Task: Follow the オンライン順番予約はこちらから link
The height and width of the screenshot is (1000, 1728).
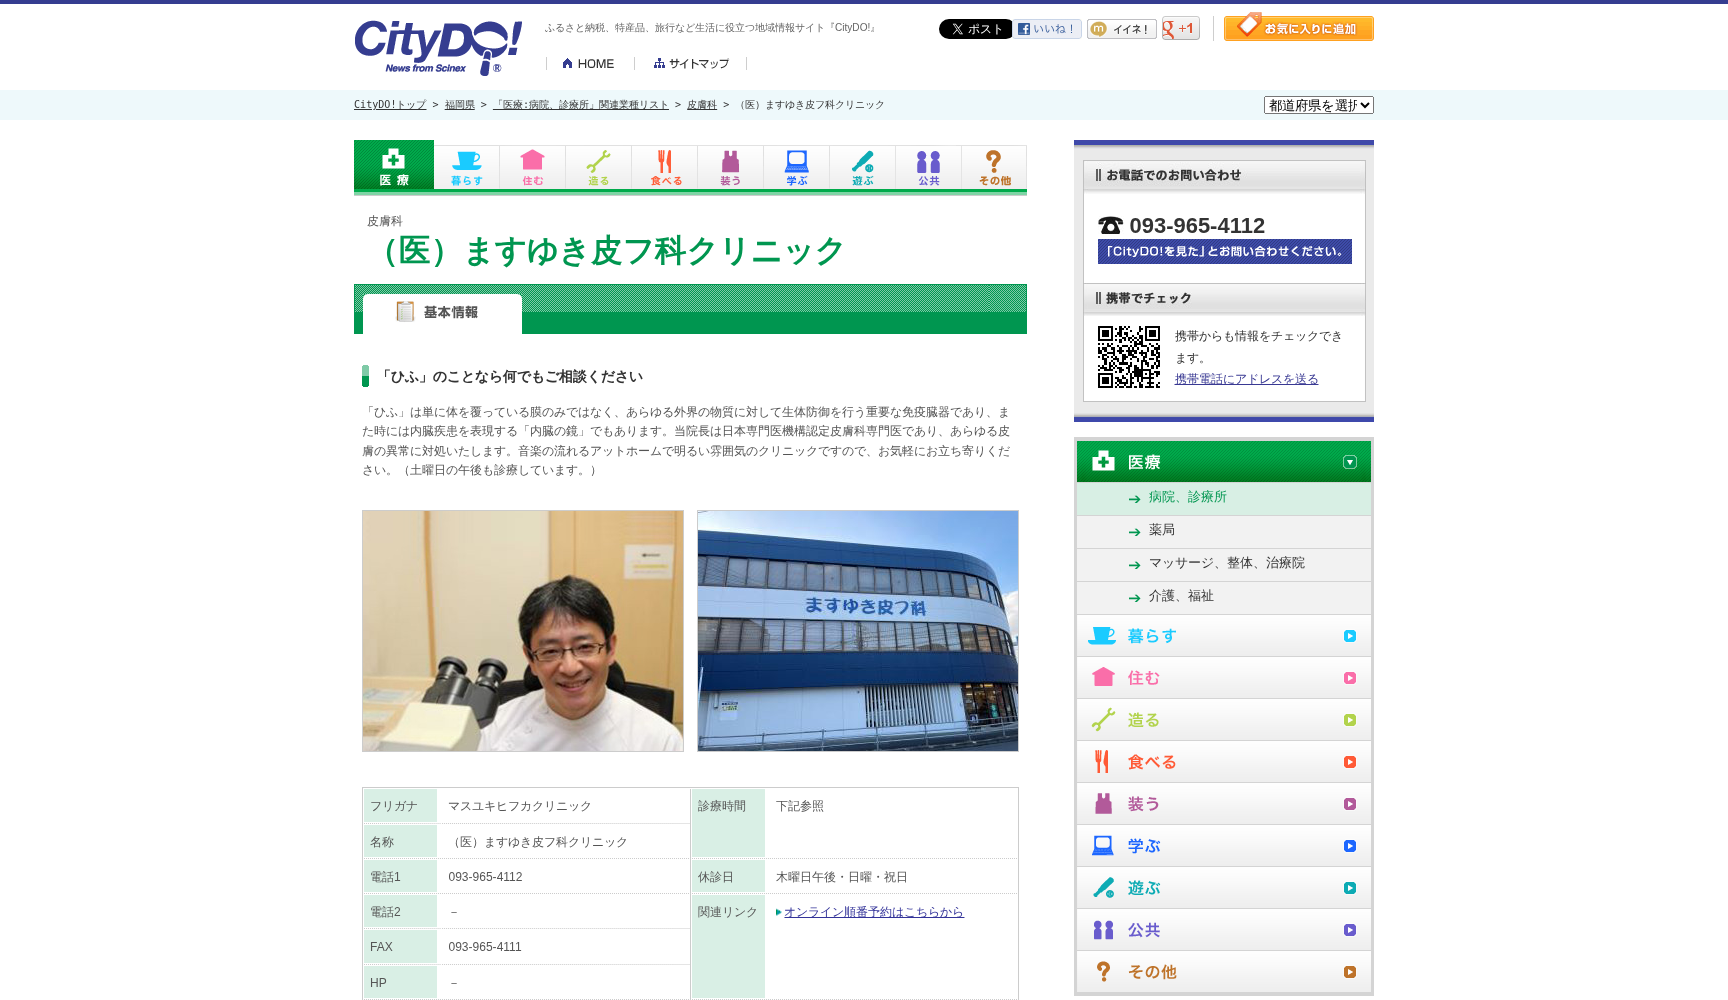Action: point(873,911)
